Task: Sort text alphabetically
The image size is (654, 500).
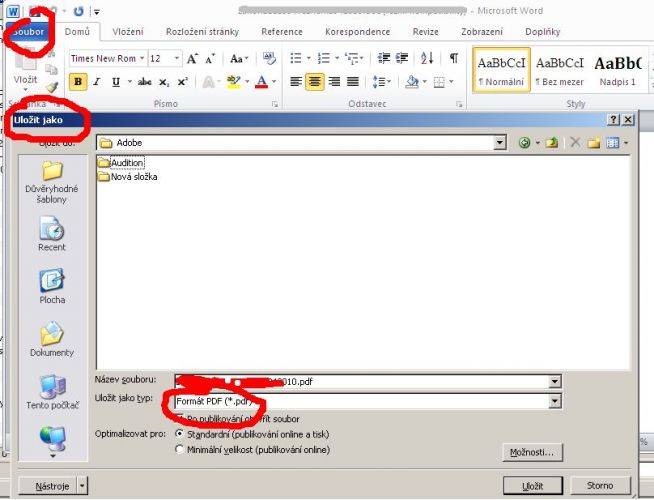Action: point(427,58)
